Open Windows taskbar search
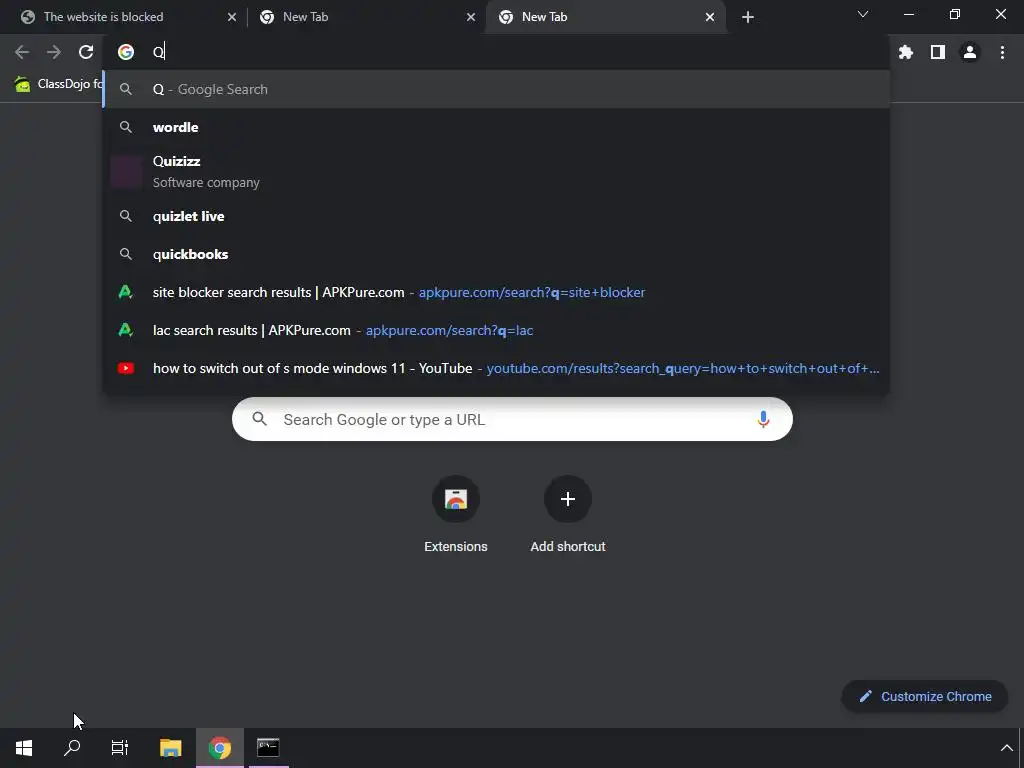The height and width of the screenshot is (768, 1024). tap(72, 748)
